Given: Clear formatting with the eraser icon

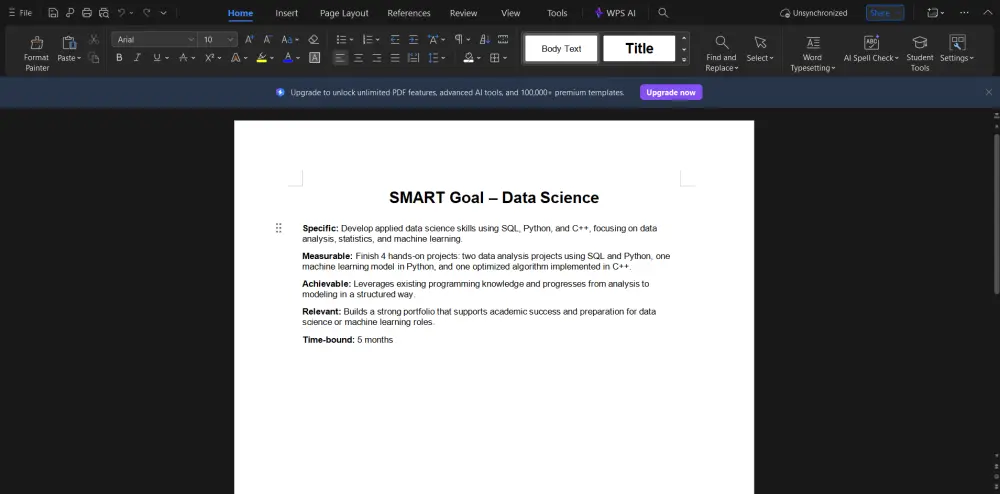Looking at the screenshot, I should coord(313,40).
